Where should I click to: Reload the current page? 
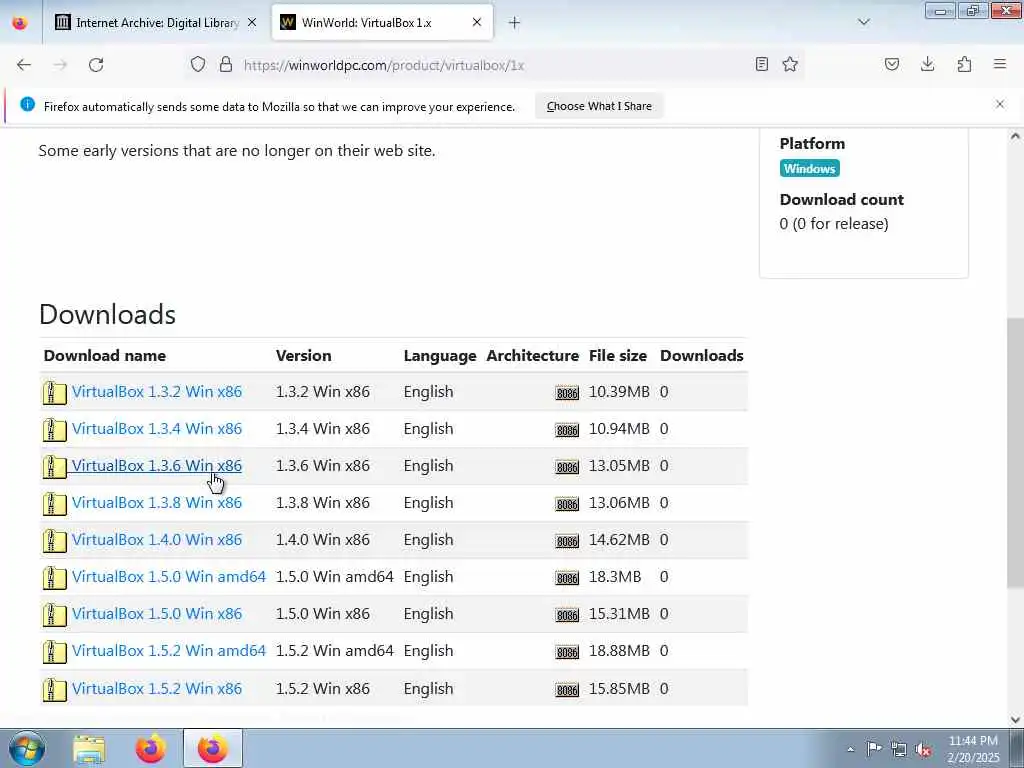coord(96,65)
